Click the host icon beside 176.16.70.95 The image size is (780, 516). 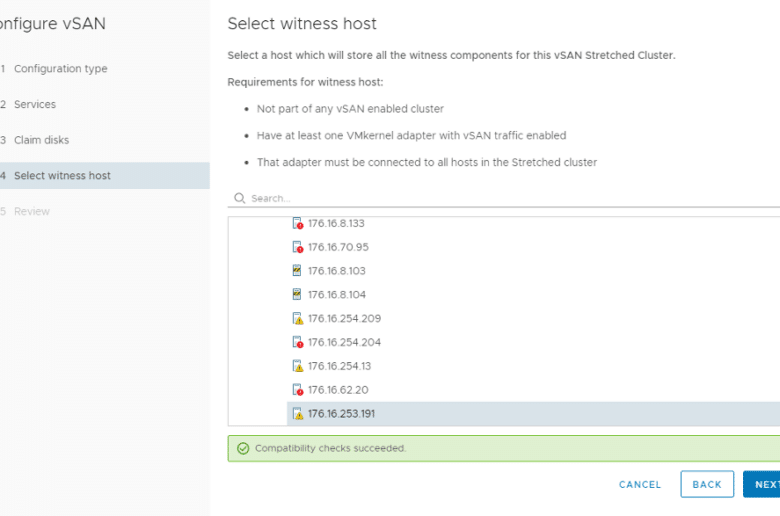297,247
